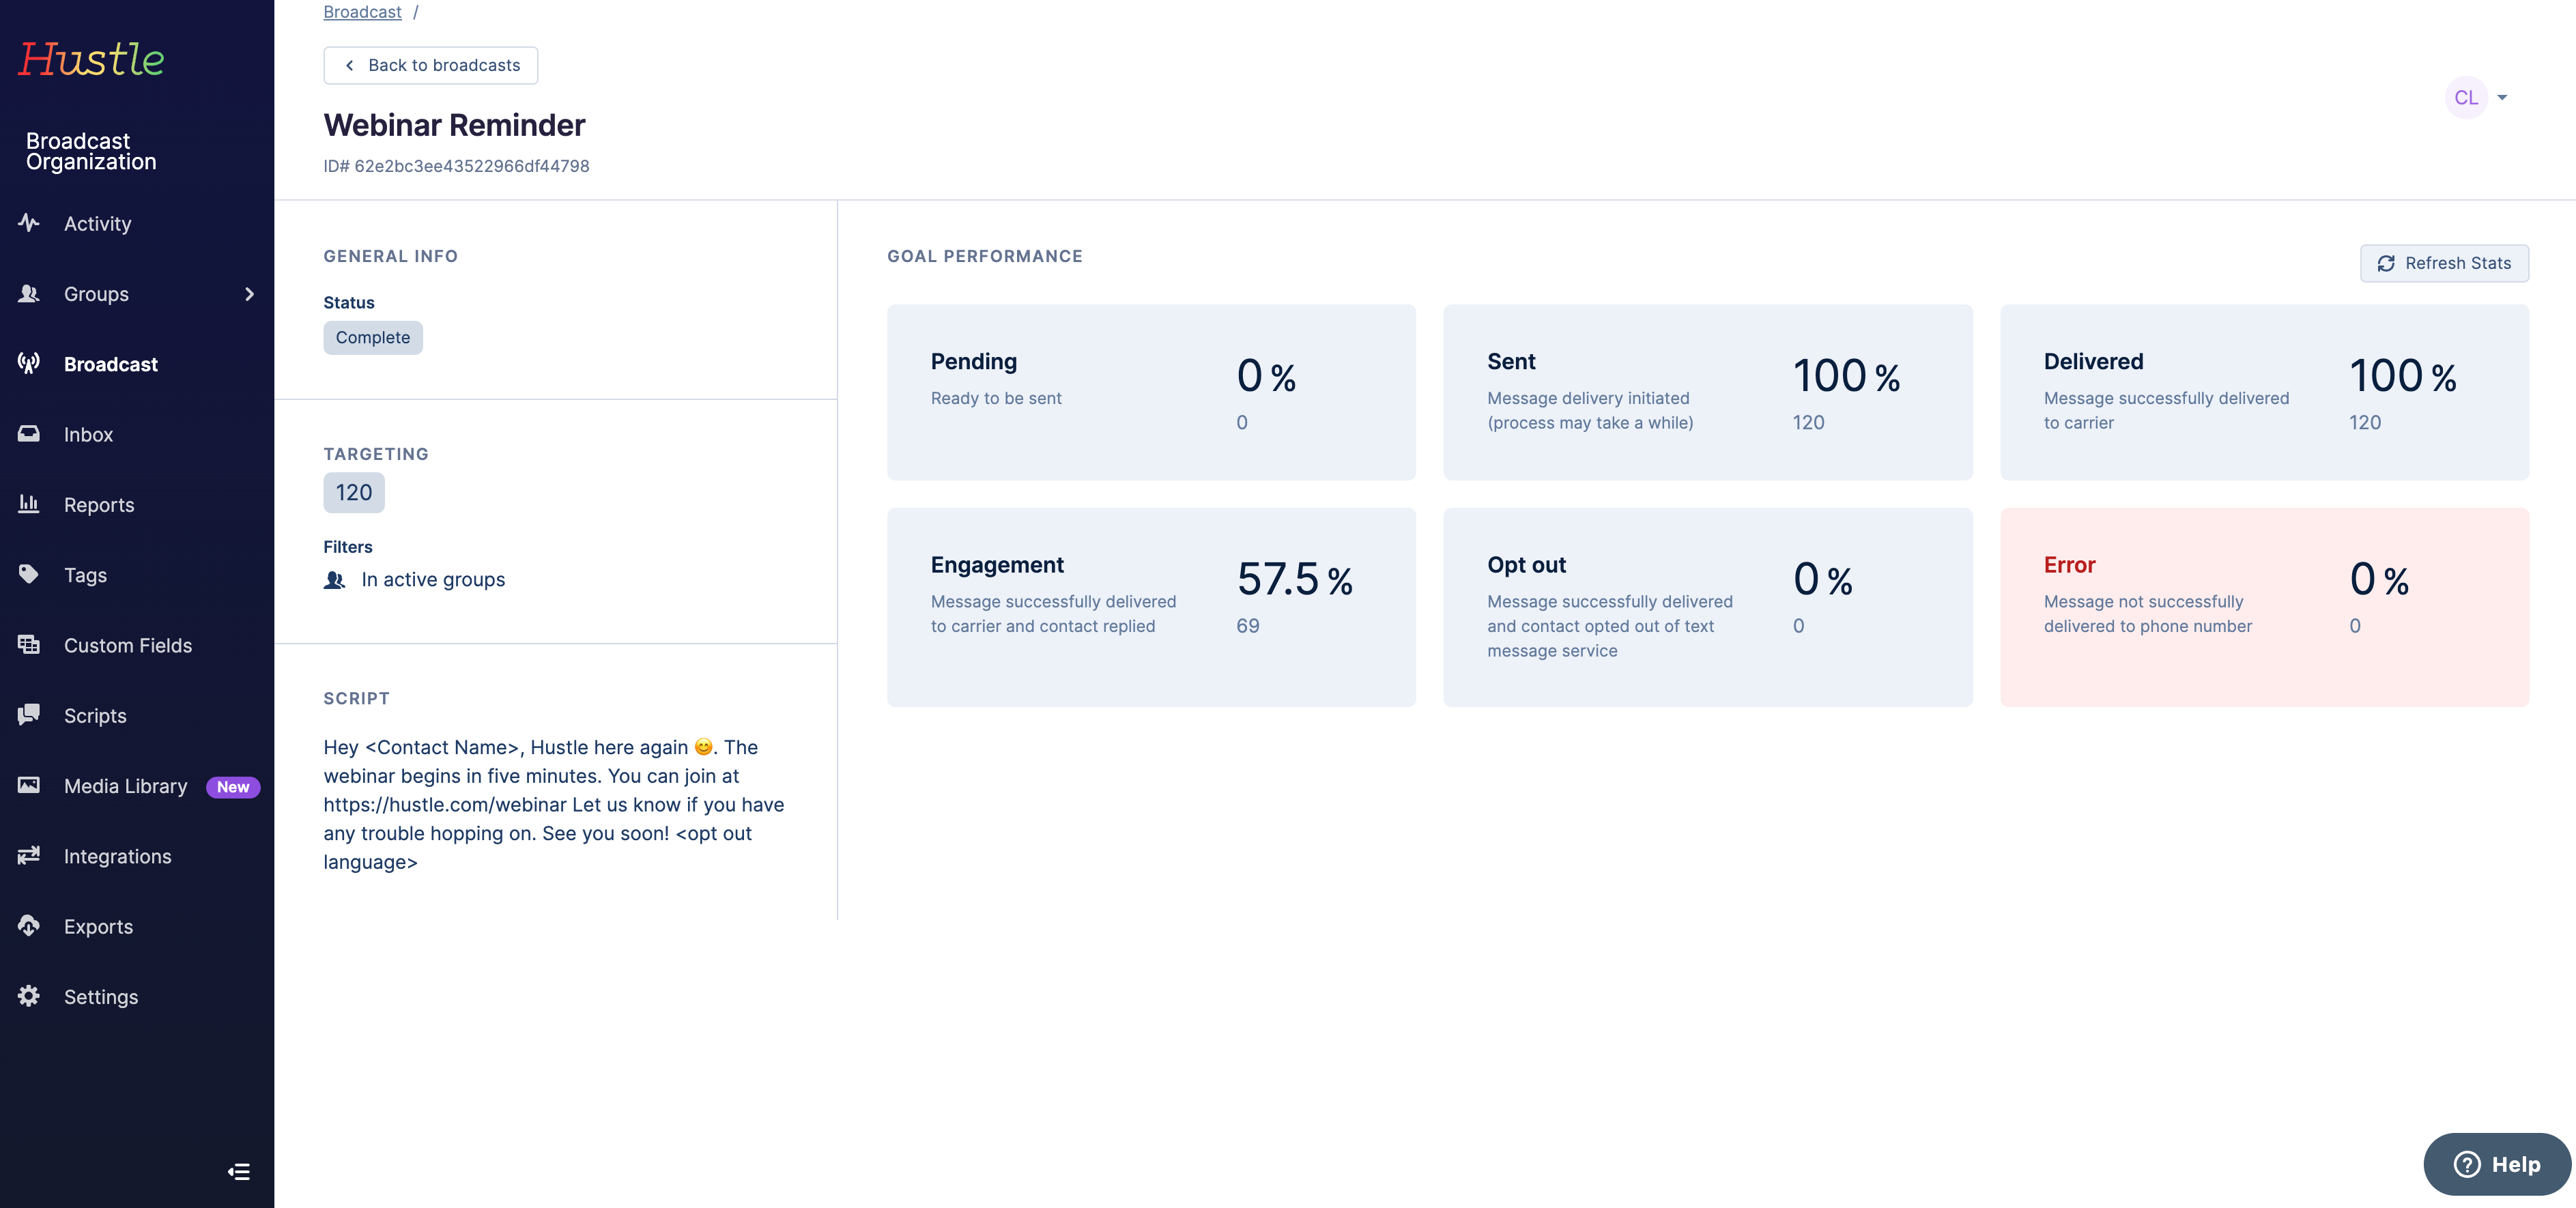This screenshot has width=2576, height=1208.
Task: Open the CL user account dropdown arrow
Action: pos(2502,98)
